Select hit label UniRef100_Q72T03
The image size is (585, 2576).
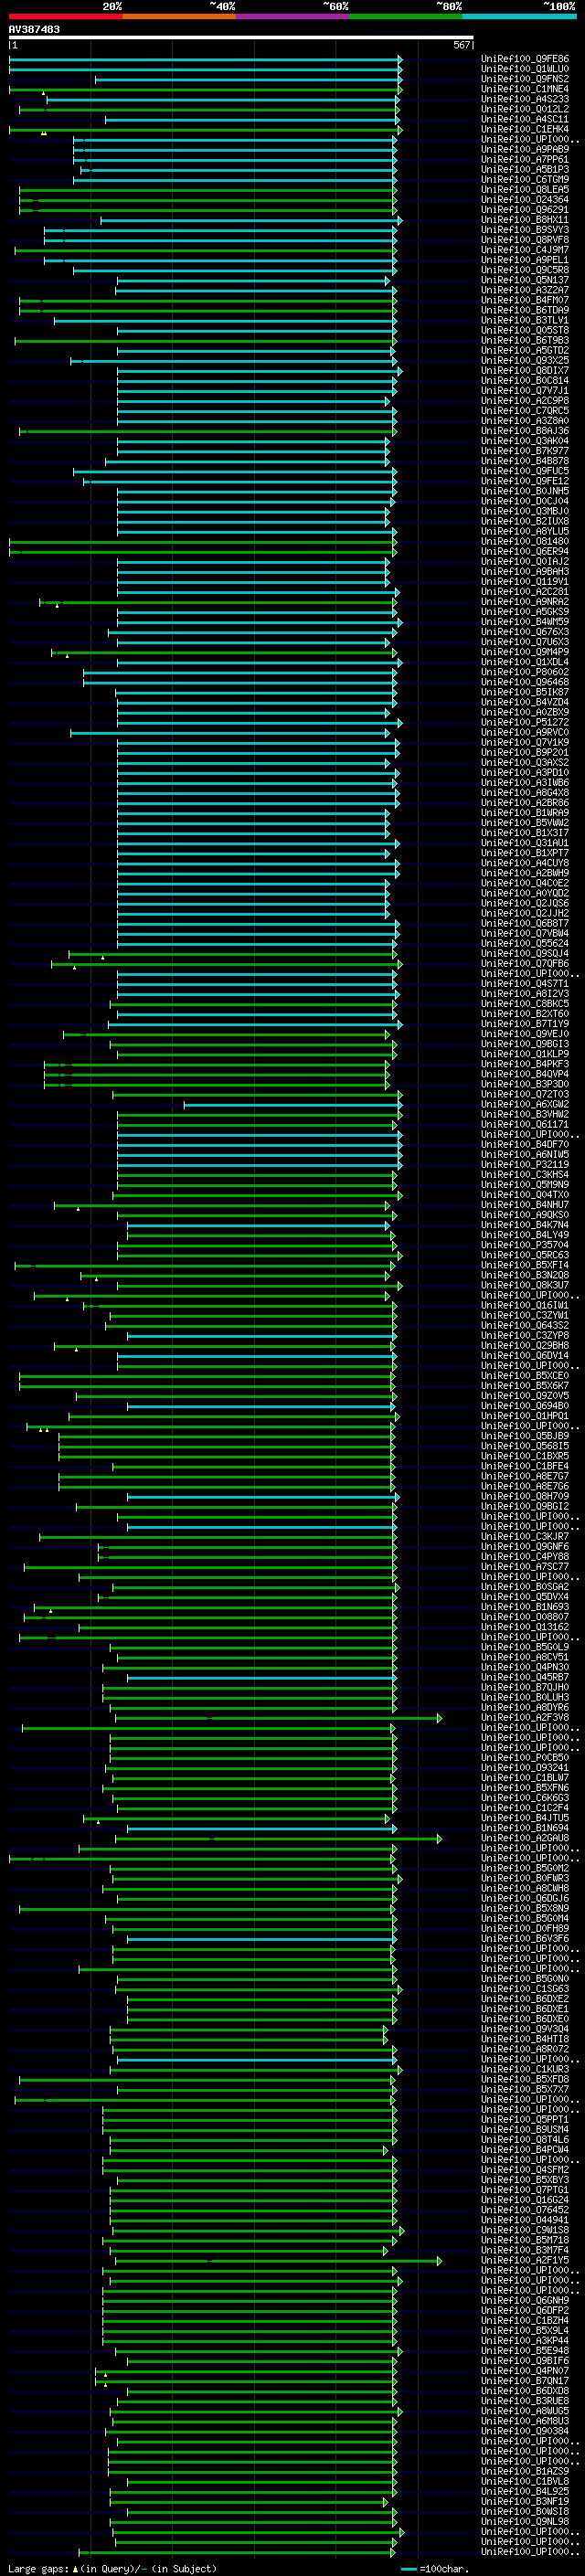[x=525, y=1095]
